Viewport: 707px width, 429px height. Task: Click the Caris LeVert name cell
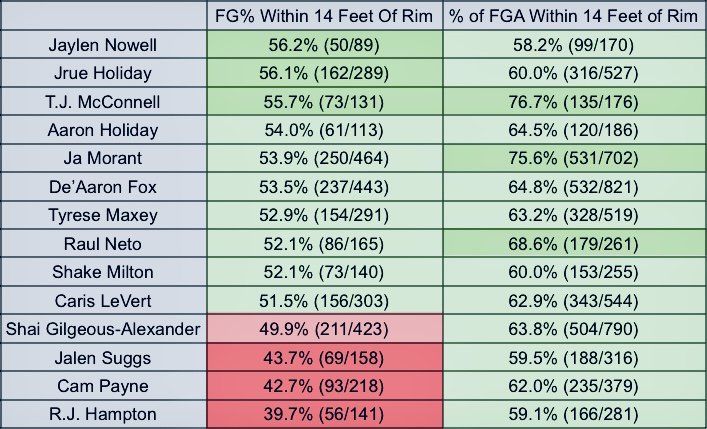click(103, 300)
